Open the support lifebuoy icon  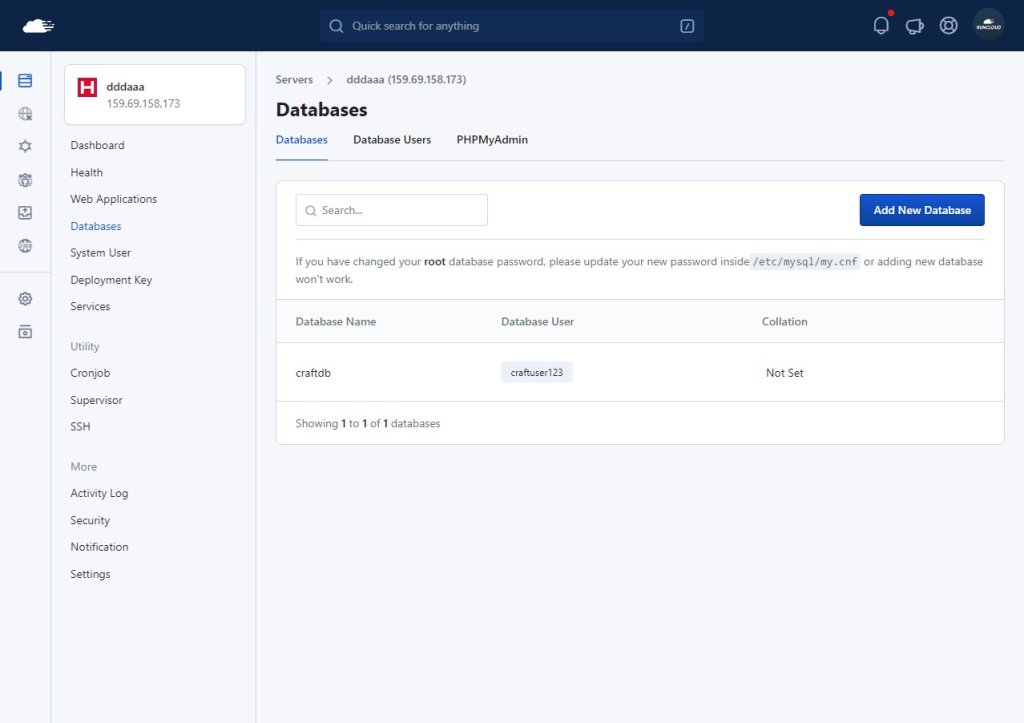(948, 25)
